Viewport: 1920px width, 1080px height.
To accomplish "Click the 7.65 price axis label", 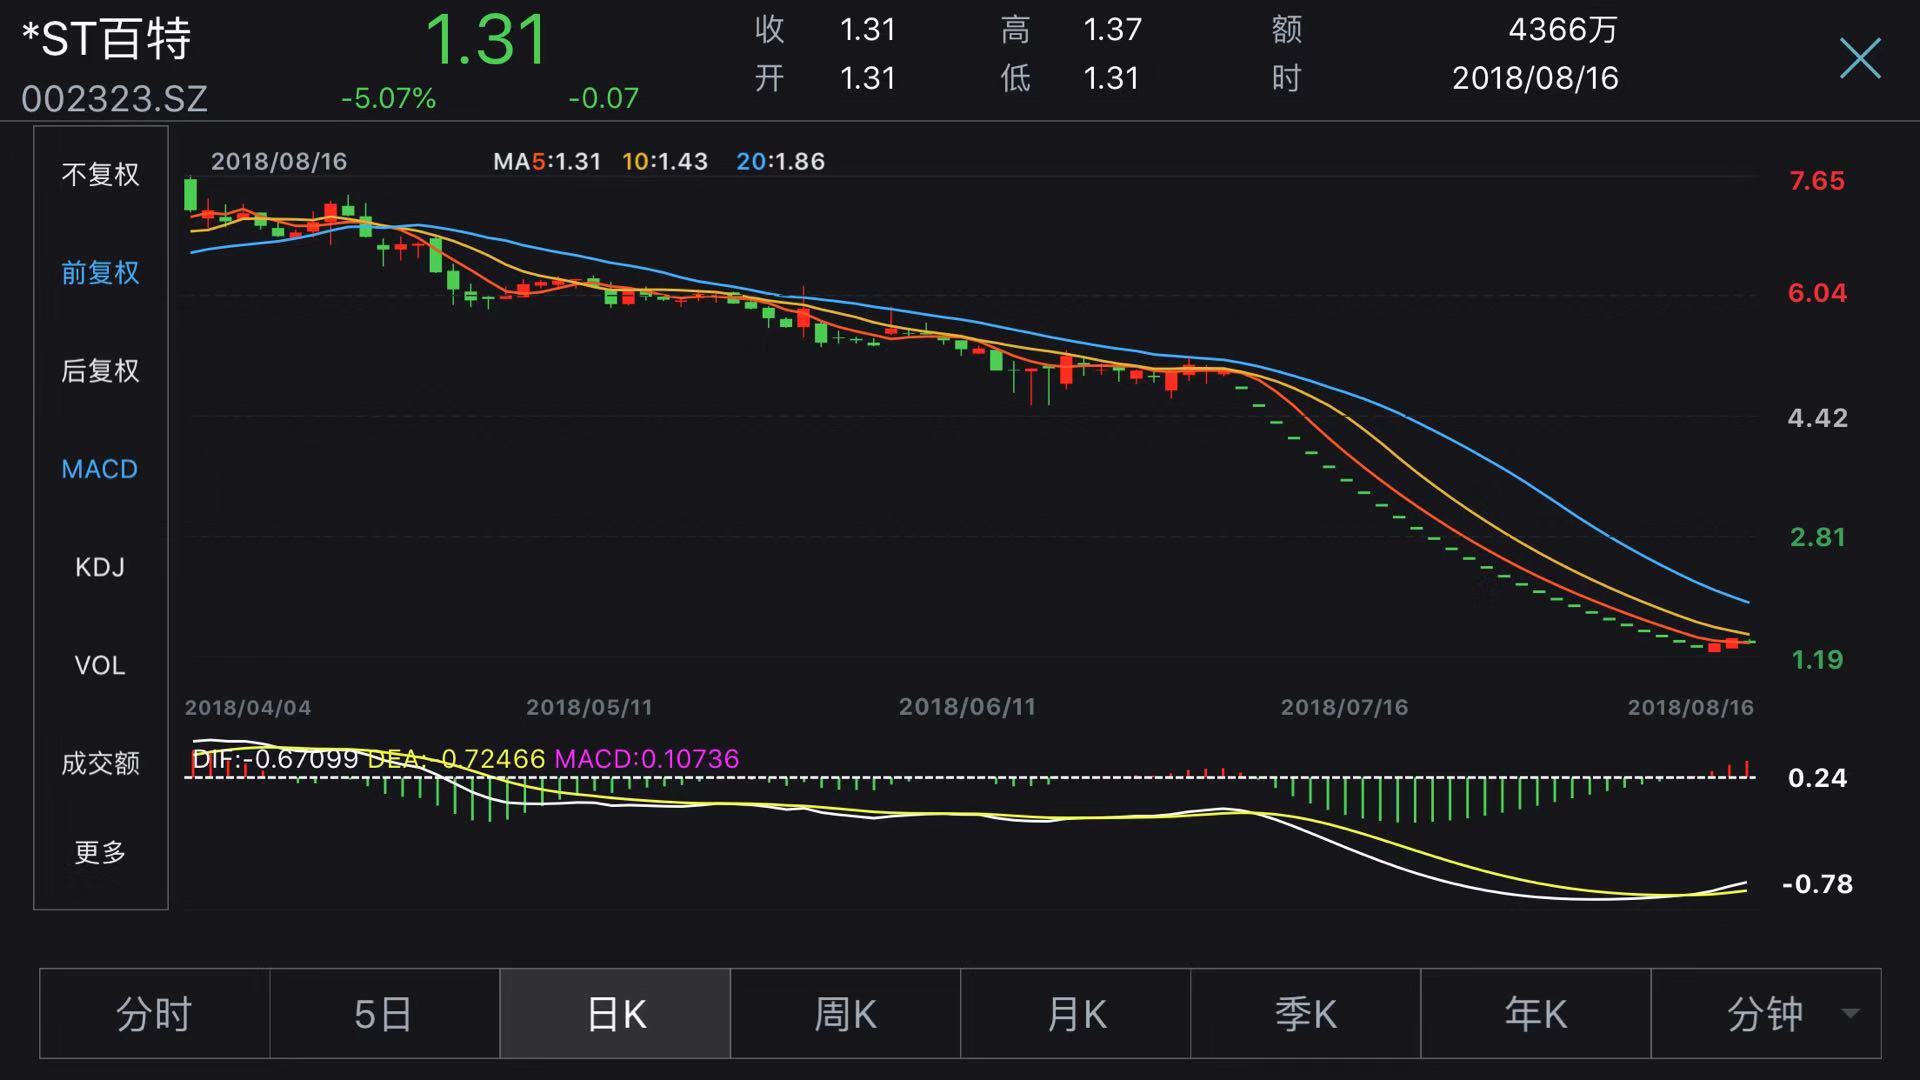I will (1817, 181).
